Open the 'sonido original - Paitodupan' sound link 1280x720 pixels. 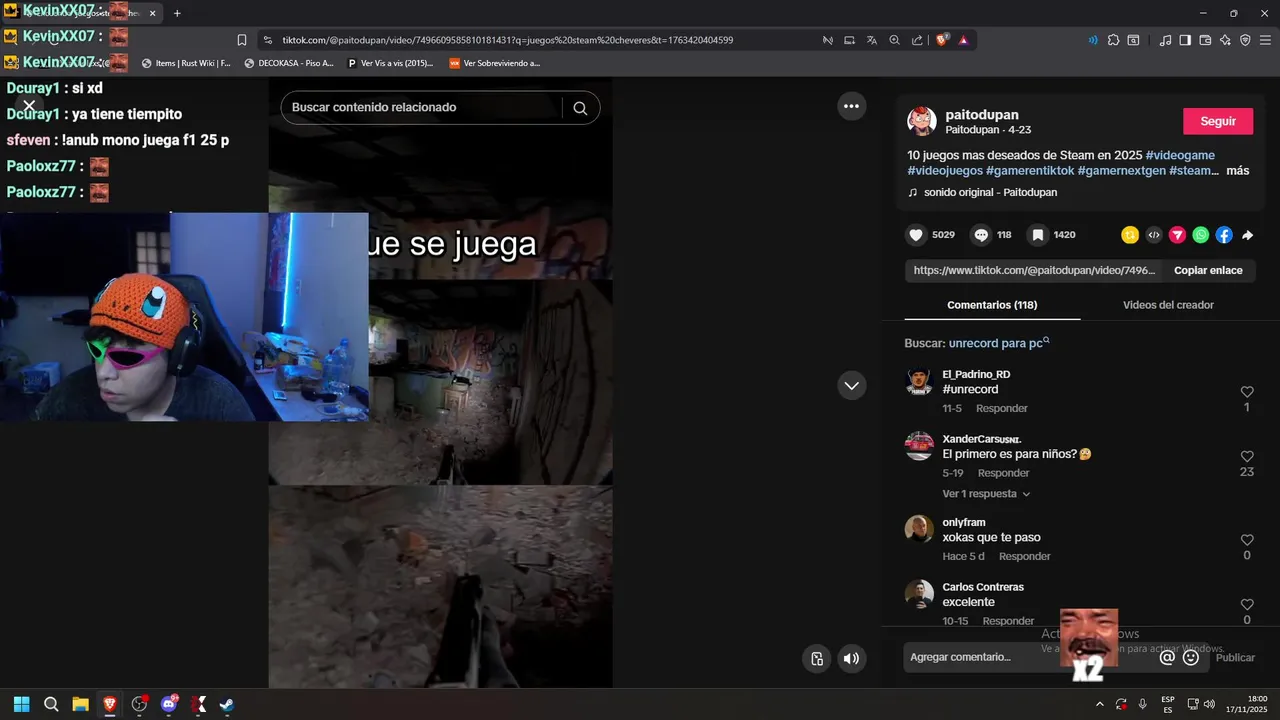point(990,192)
